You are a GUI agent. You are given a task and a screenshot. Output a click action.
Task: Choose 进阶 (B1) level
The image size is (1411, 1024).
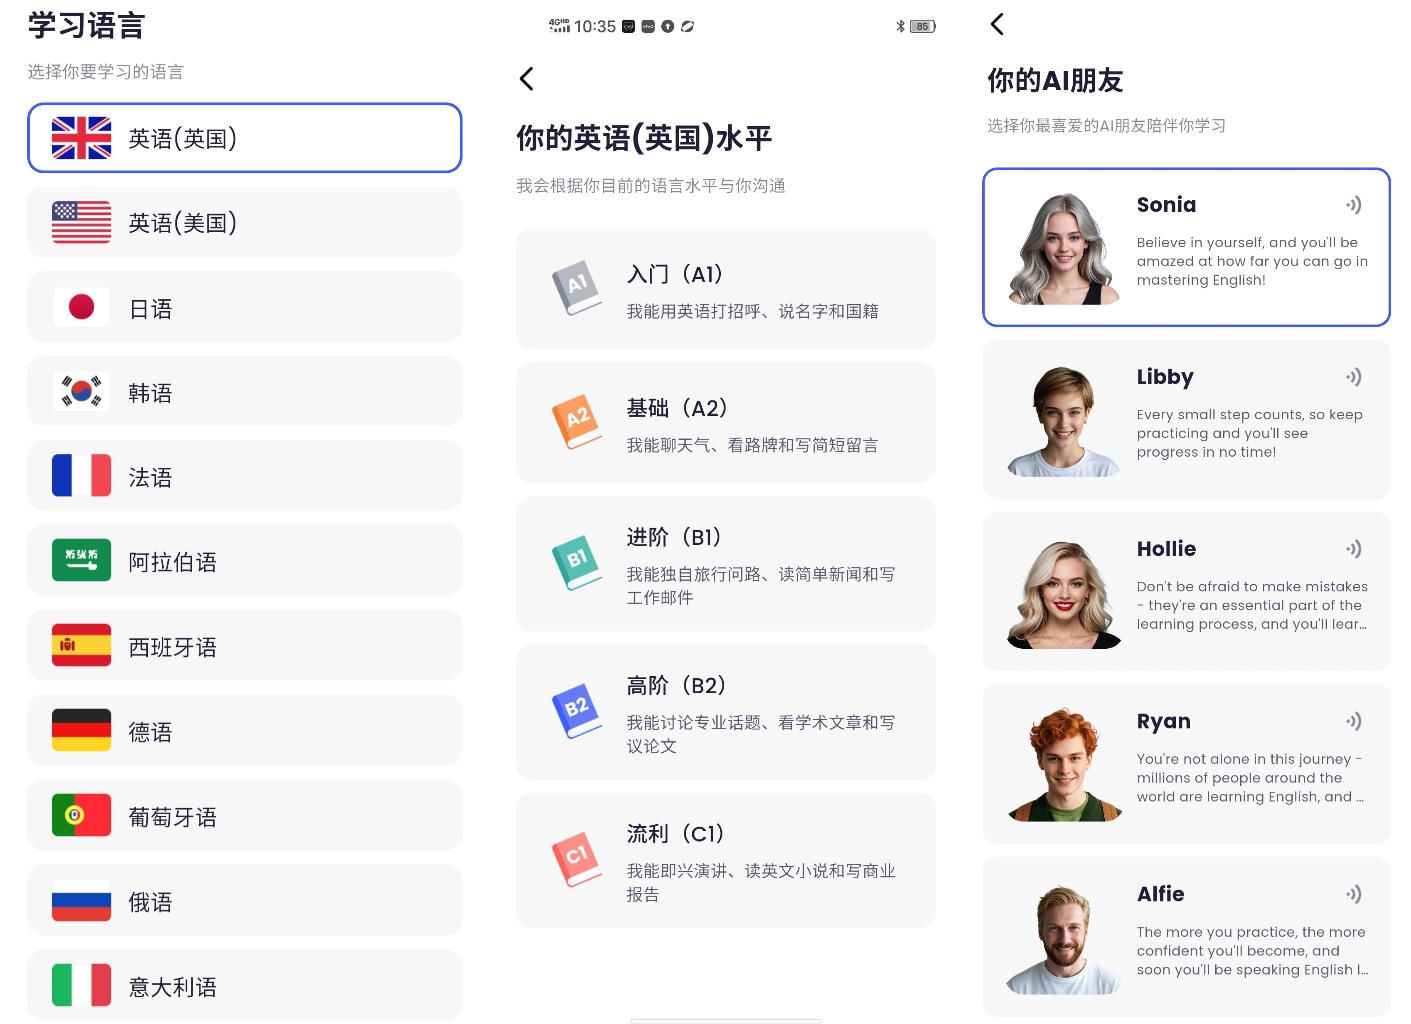[725, 564]
